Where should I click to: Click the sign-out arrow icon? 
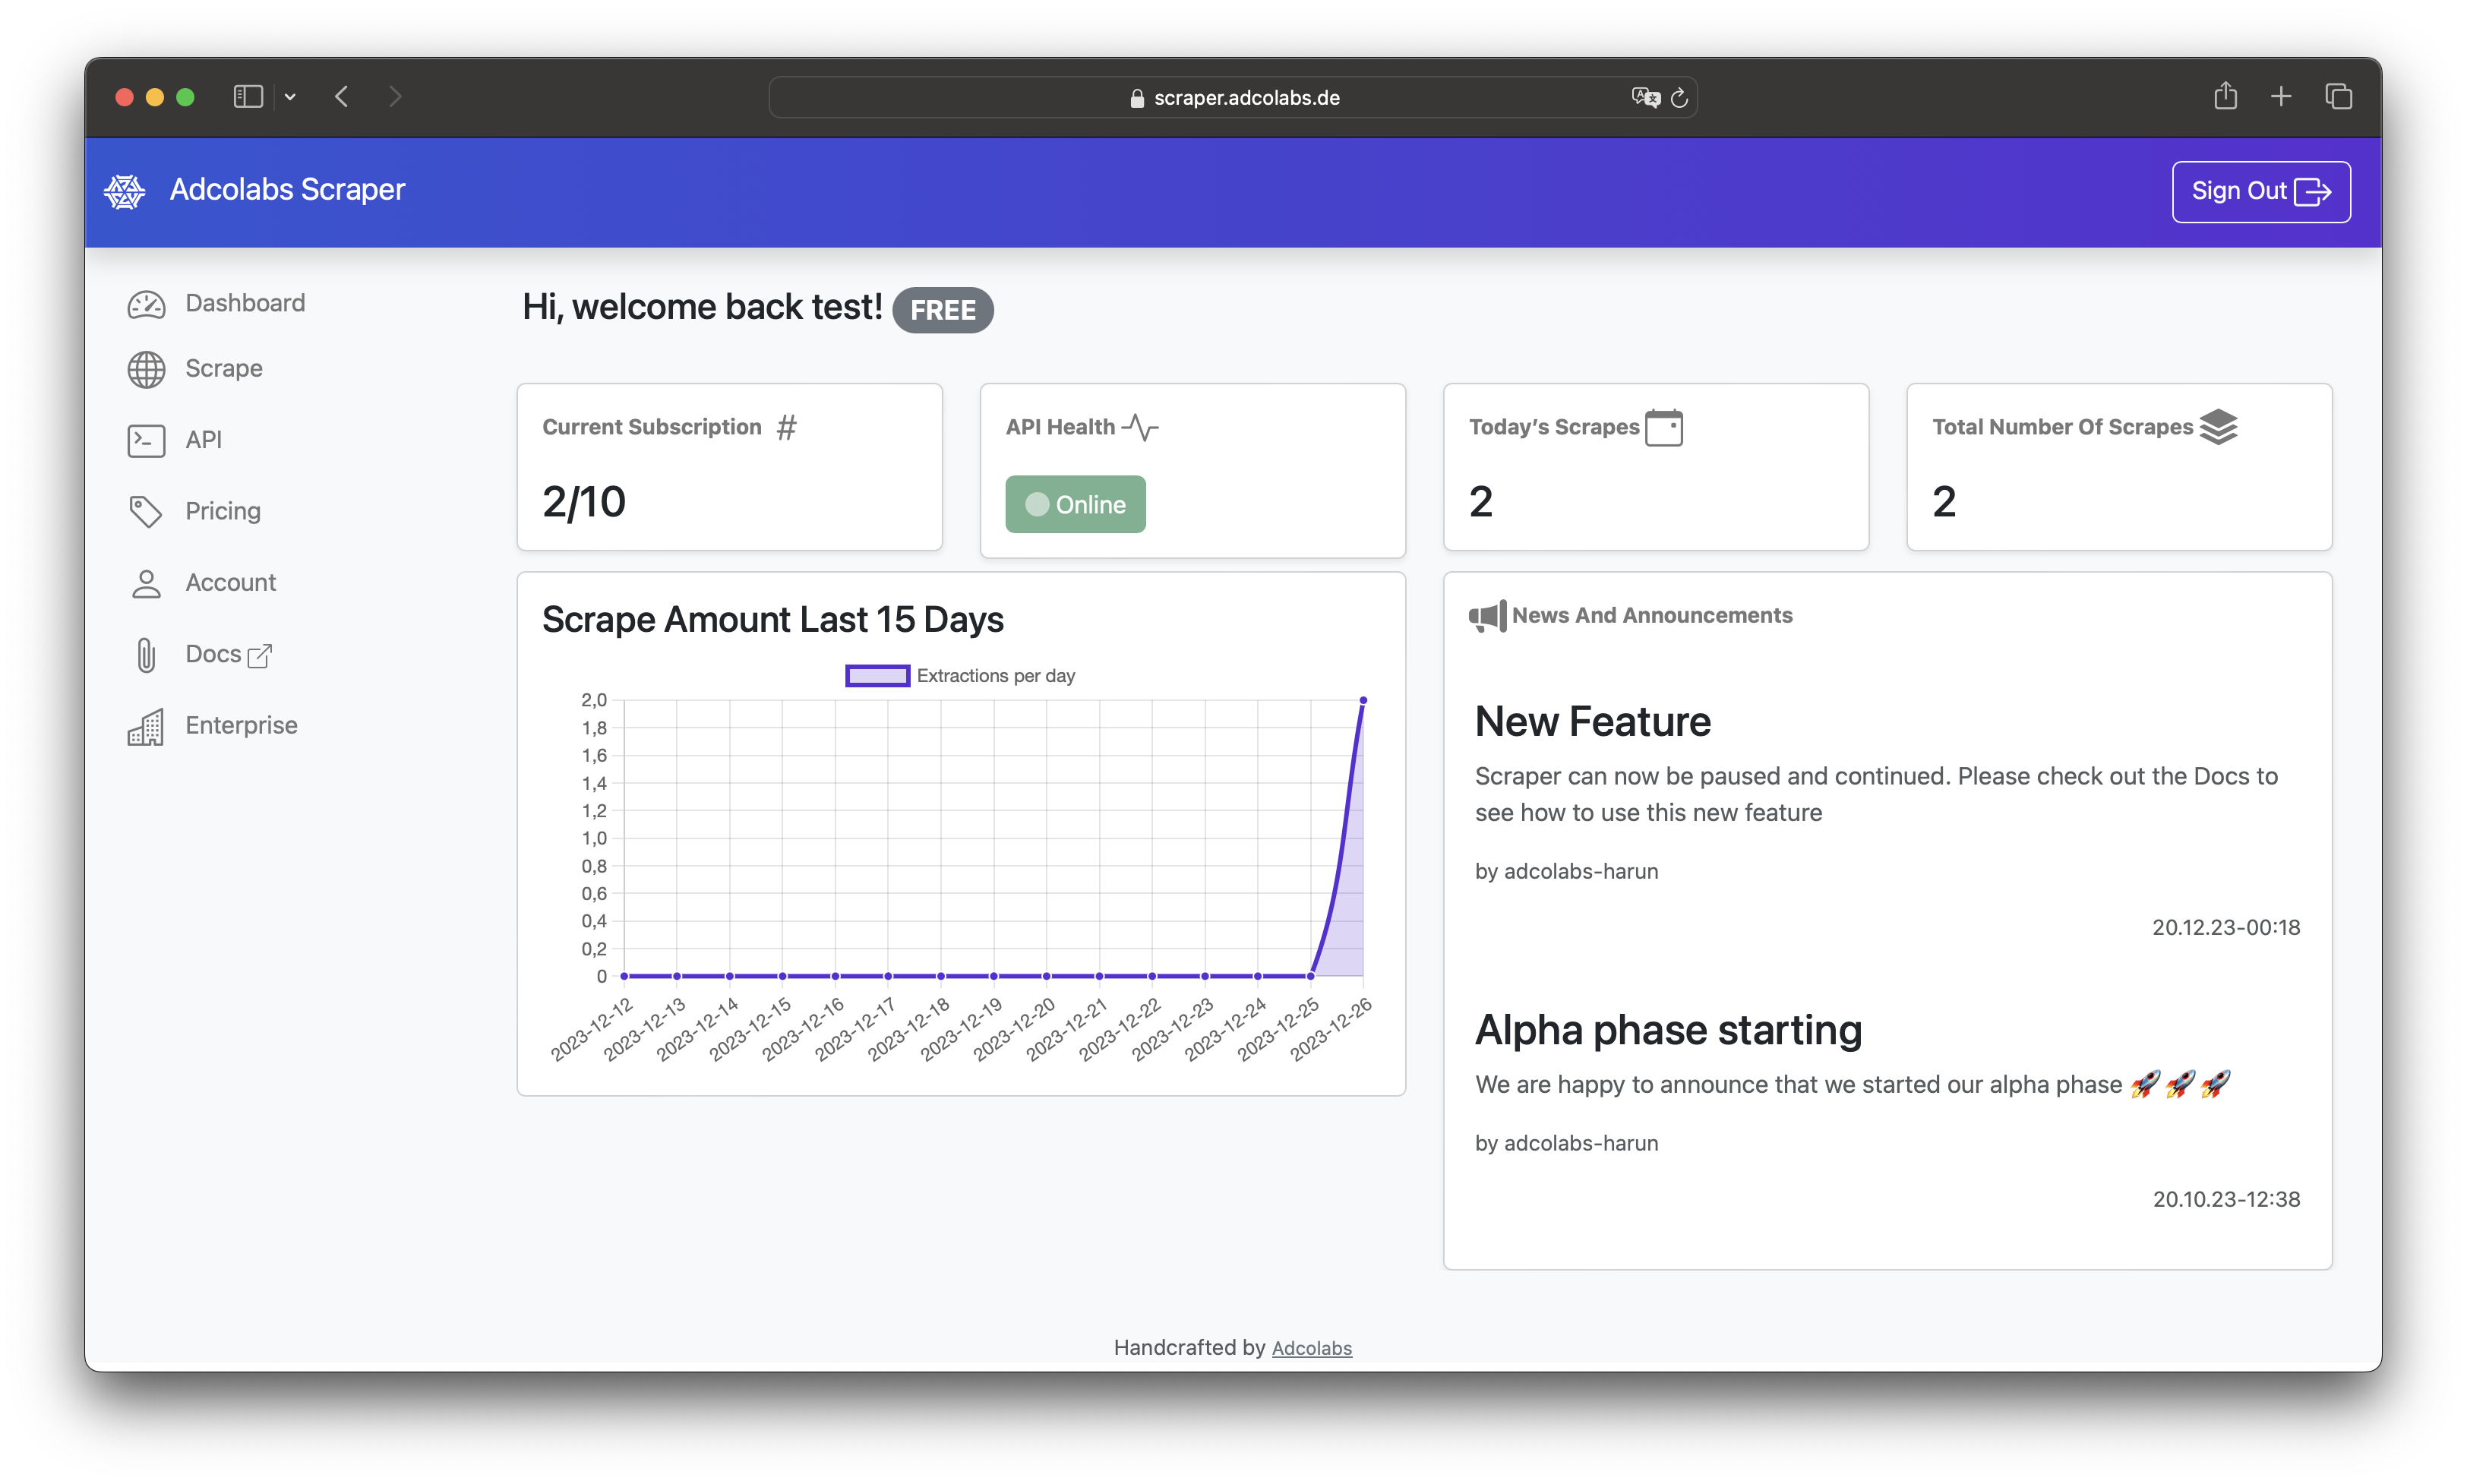2312,191
